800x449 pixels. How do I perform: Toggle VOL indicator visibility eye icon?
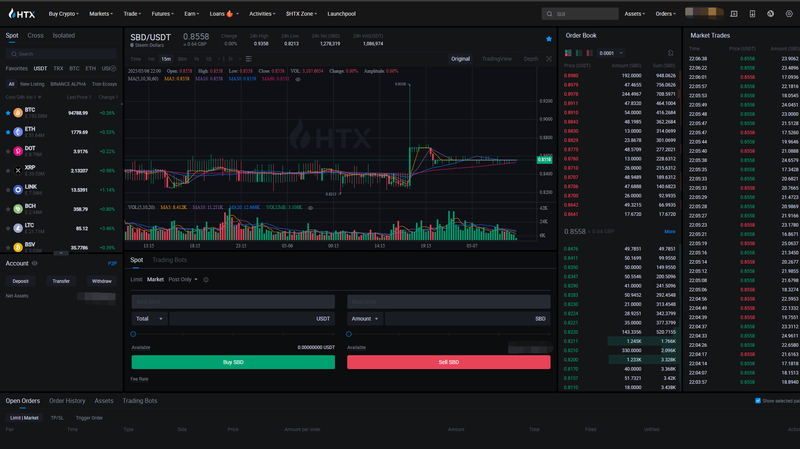310,208
